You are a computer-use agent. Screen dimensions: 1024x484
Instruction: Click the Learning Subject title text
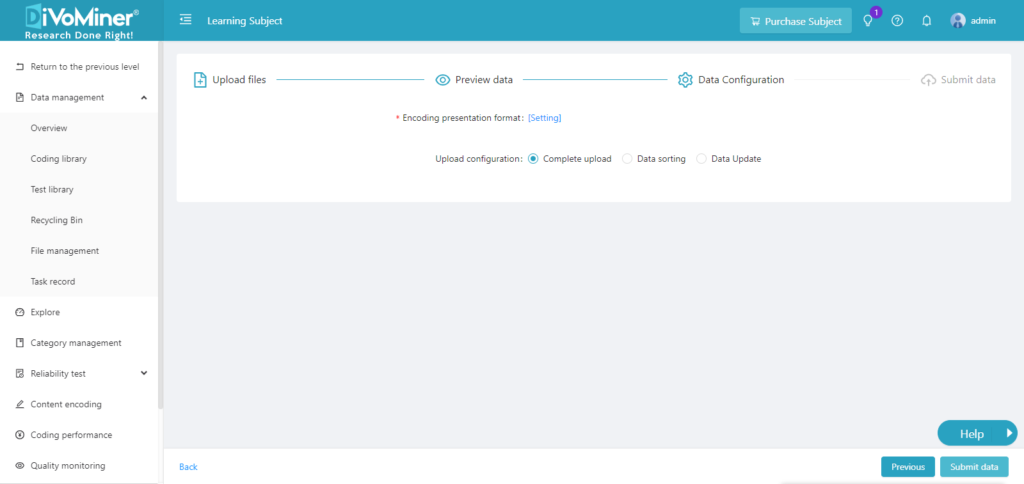[245, 21]
